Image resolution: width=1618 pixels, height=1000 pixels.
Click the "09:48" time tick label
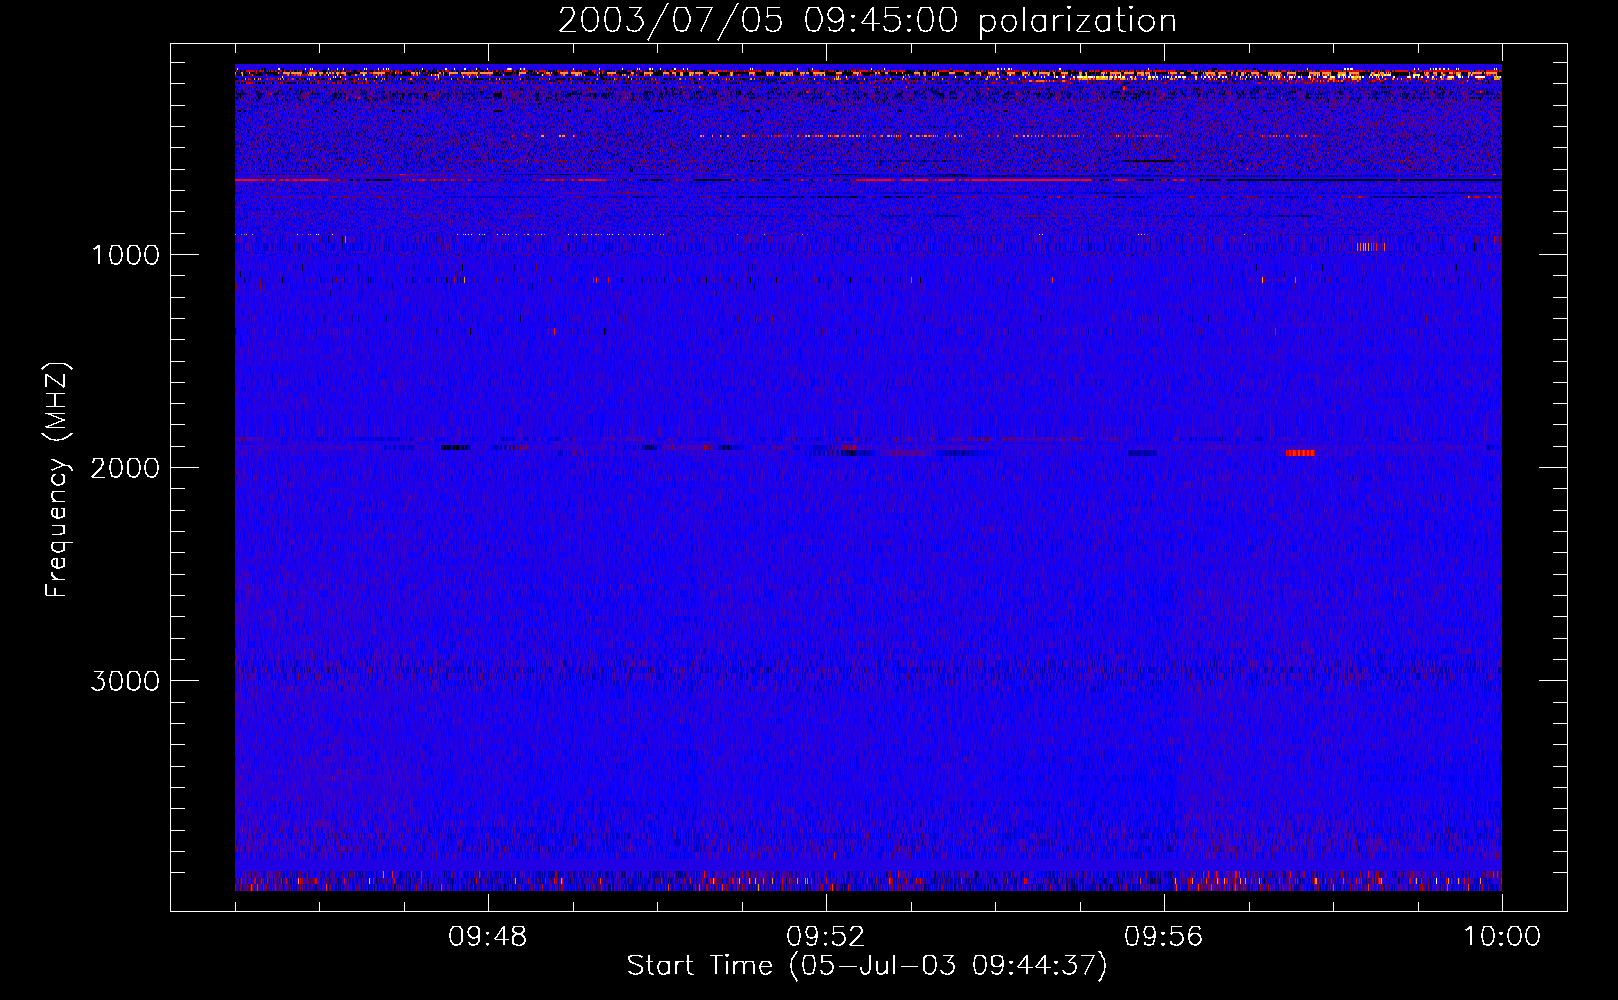[488, 937]
